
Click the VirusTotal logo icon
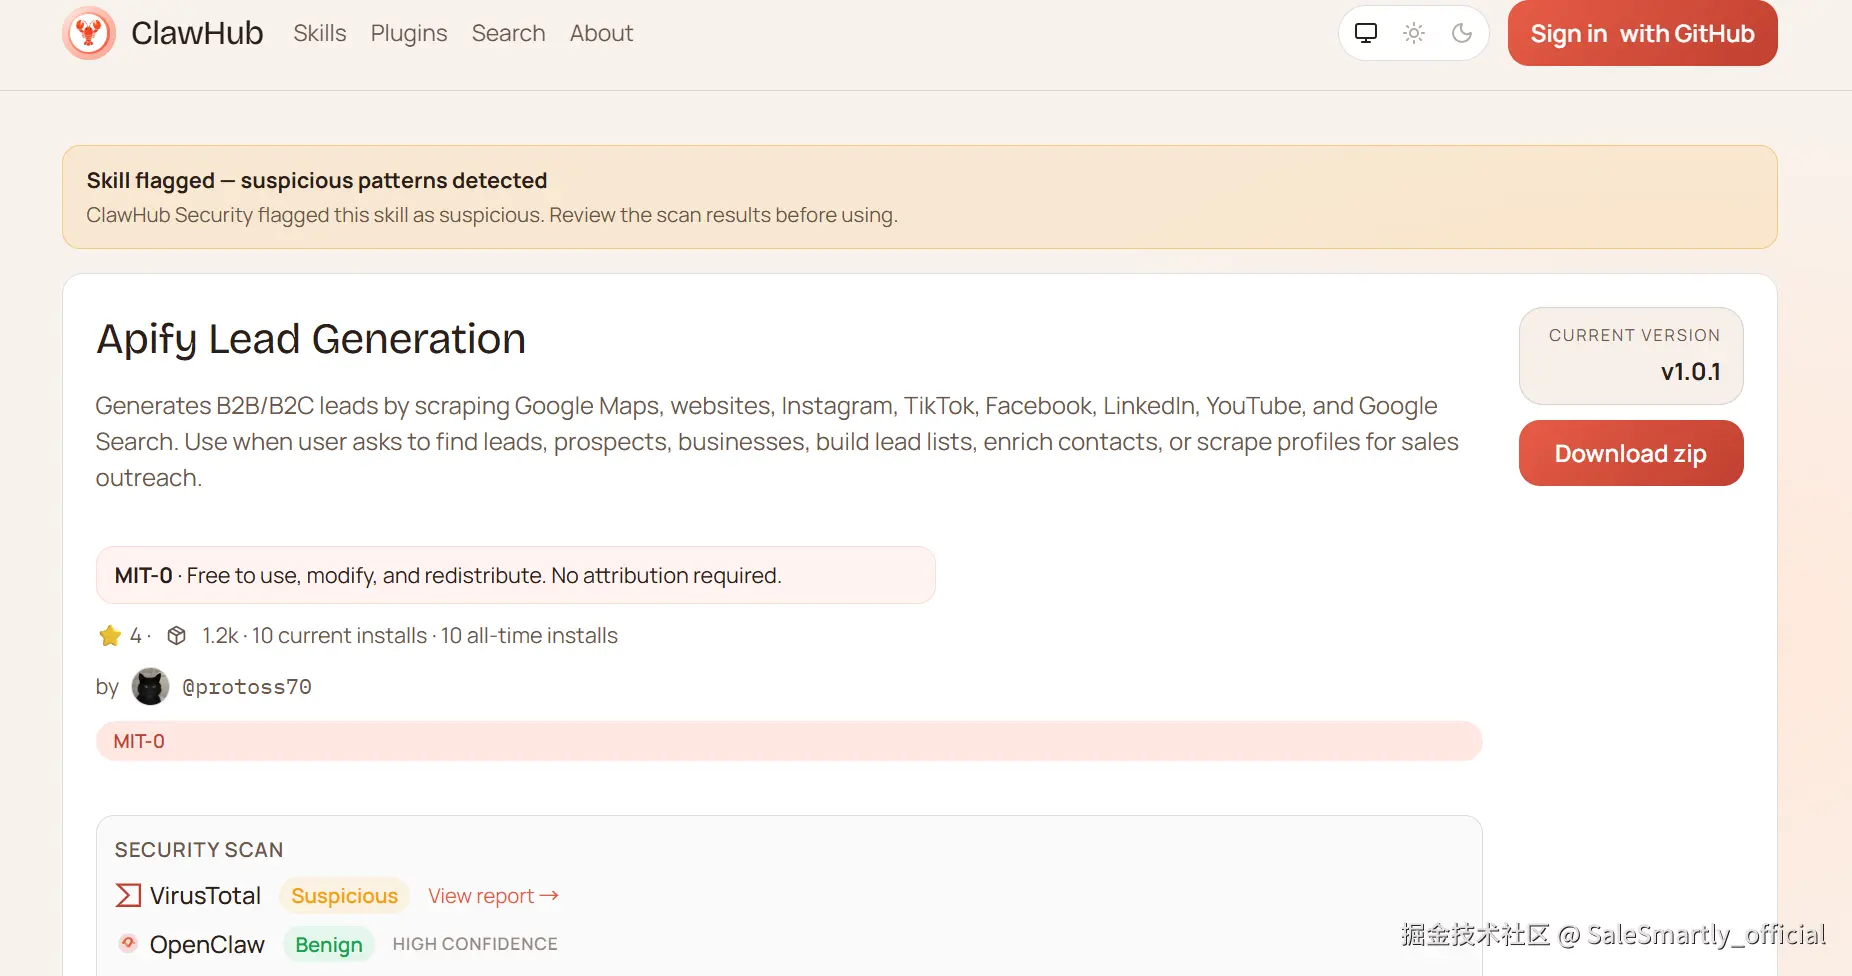[128, 895]
